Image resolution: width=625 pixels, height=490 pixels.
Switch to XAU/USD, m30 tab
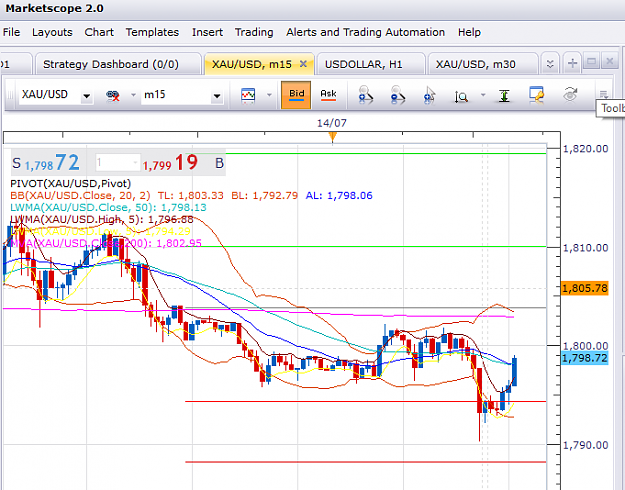[482, 64]
